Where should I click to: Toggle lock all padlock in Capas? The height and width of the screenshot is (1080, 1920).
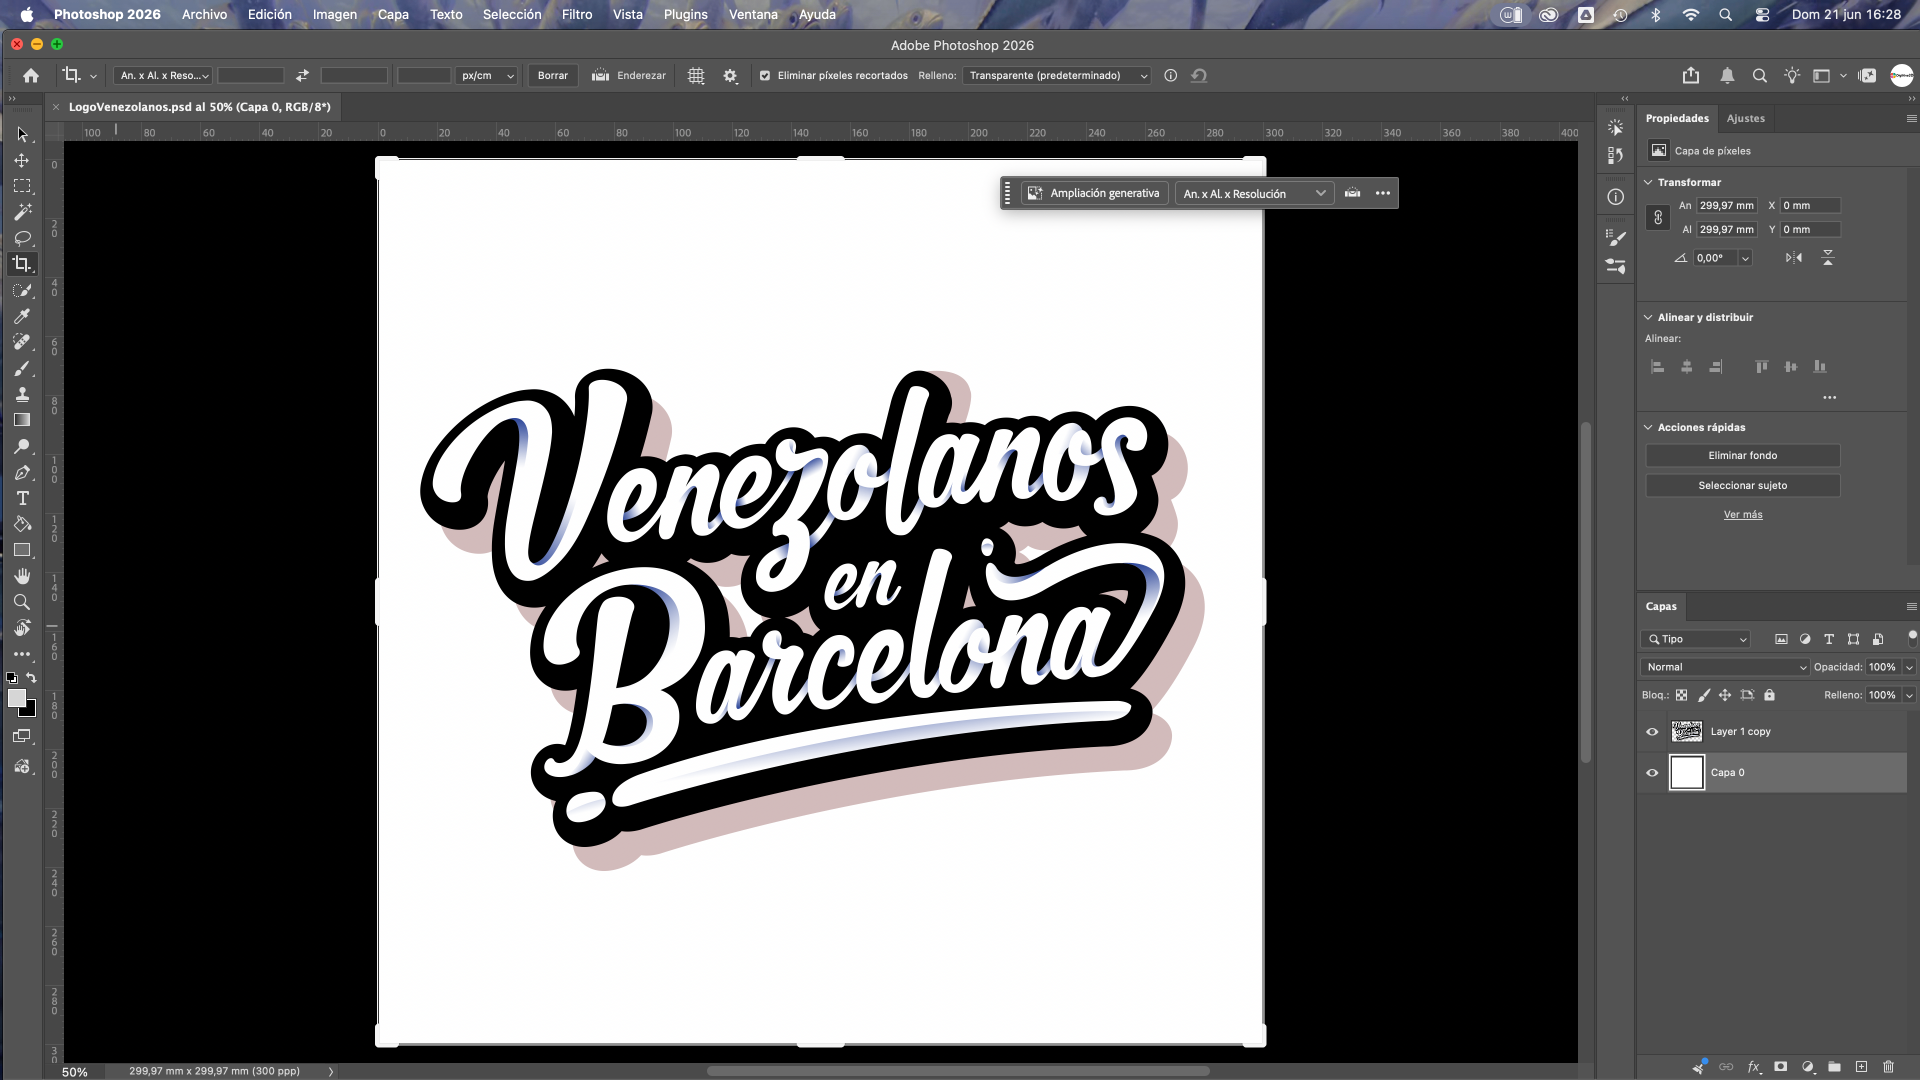1769,695
